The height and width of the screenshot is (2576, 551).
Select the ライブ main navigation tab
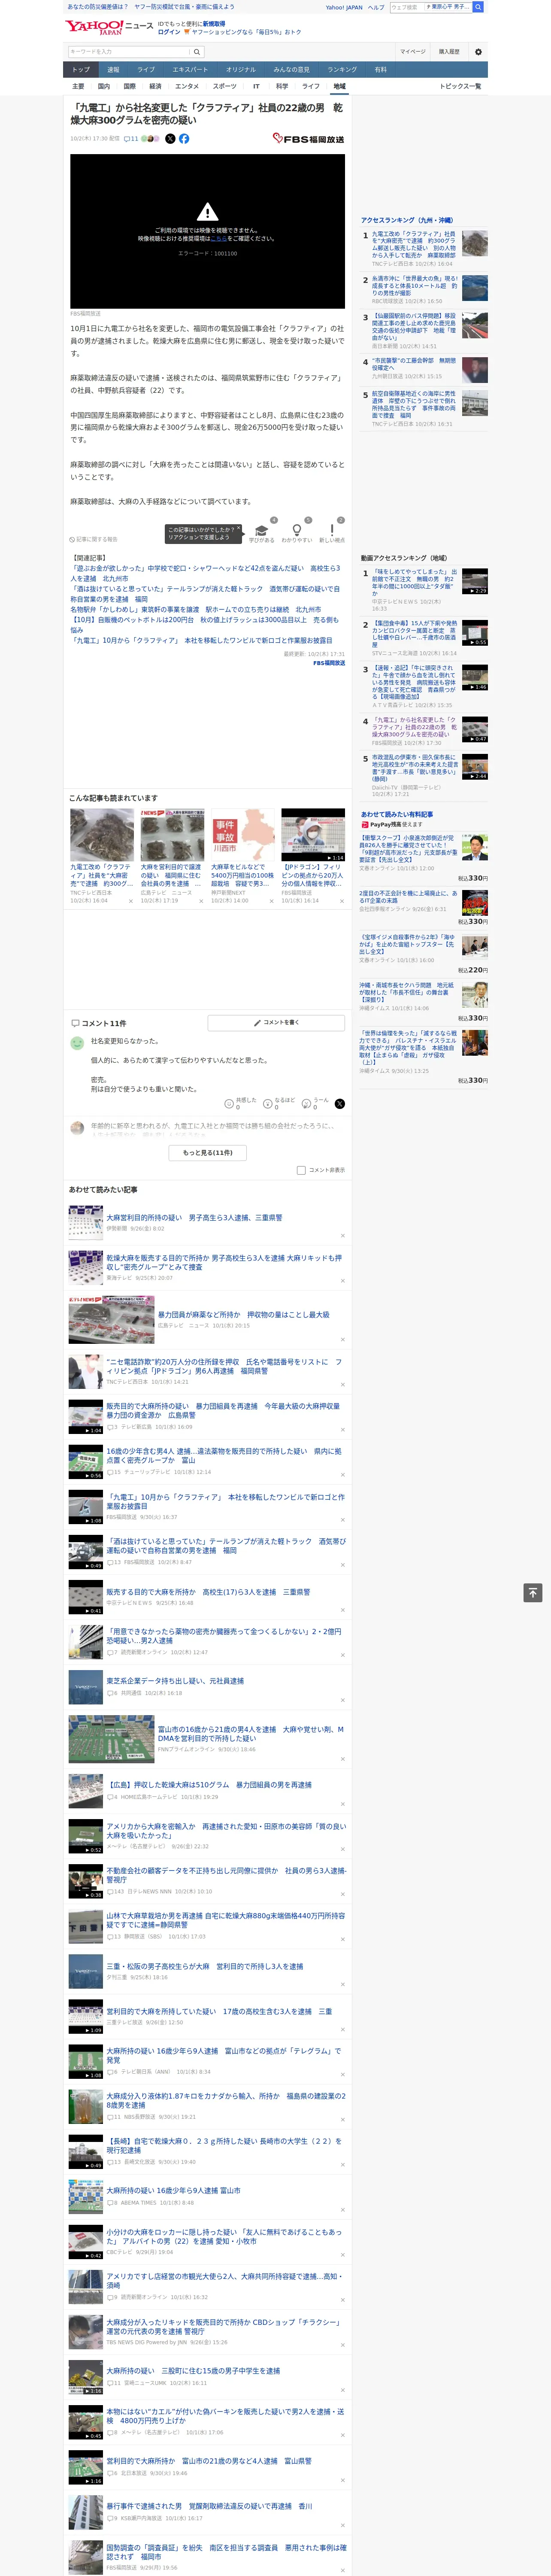click(x=146, y=70)
